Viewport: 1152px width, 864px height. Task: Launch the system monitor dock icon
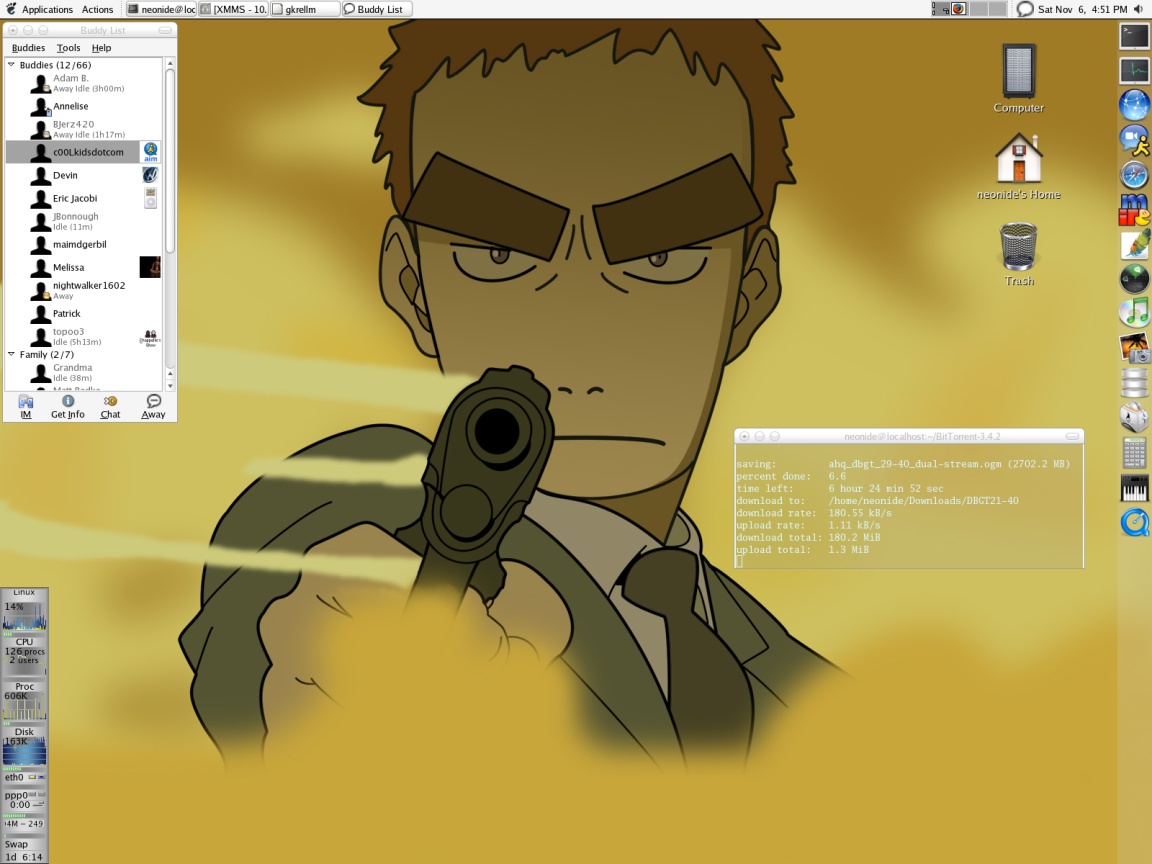click(x=1134, y=71)
